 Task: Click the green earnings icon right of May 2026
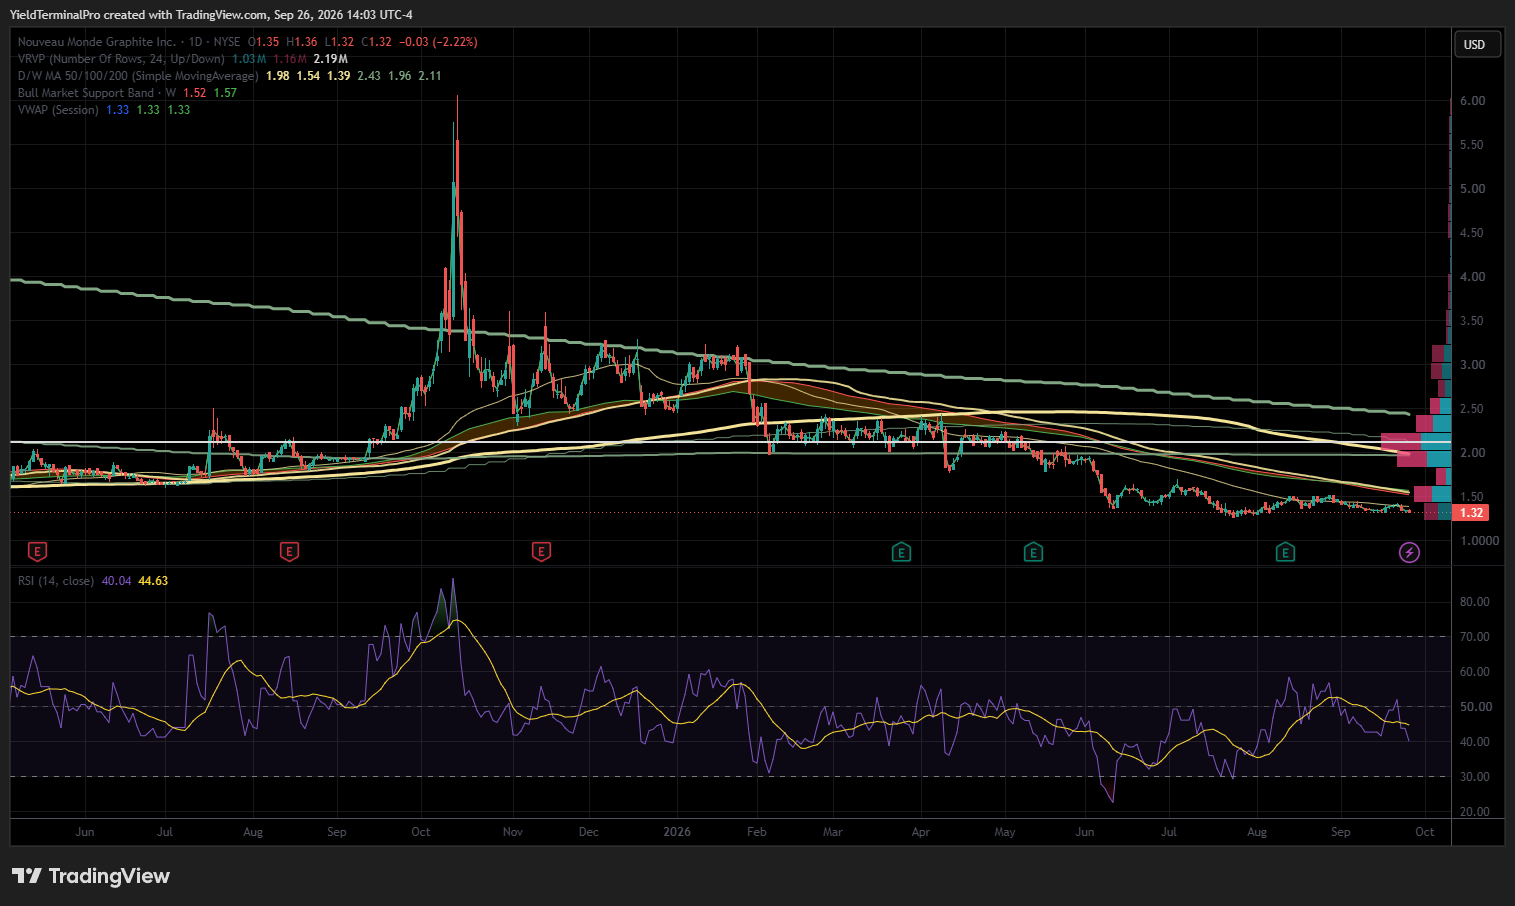pyautogui.click(x=1033, y=552)
